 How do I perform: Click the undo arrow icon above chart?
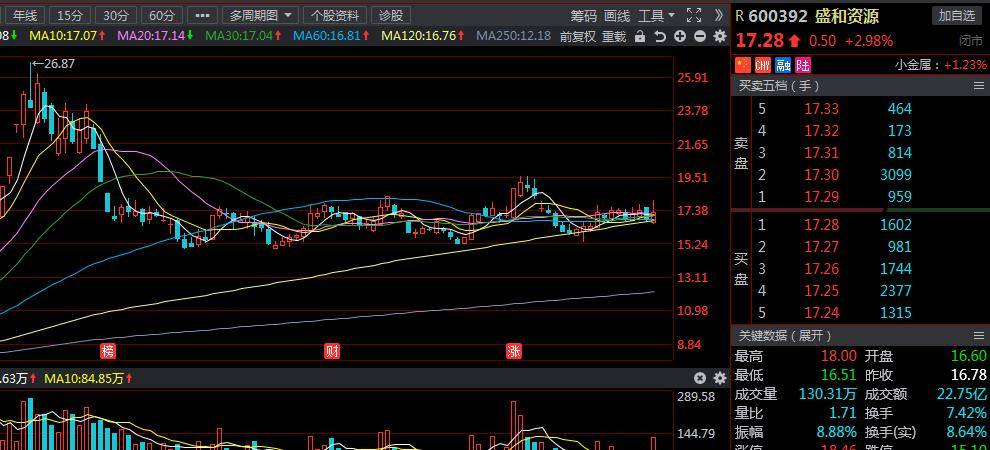tap(660, 36)
